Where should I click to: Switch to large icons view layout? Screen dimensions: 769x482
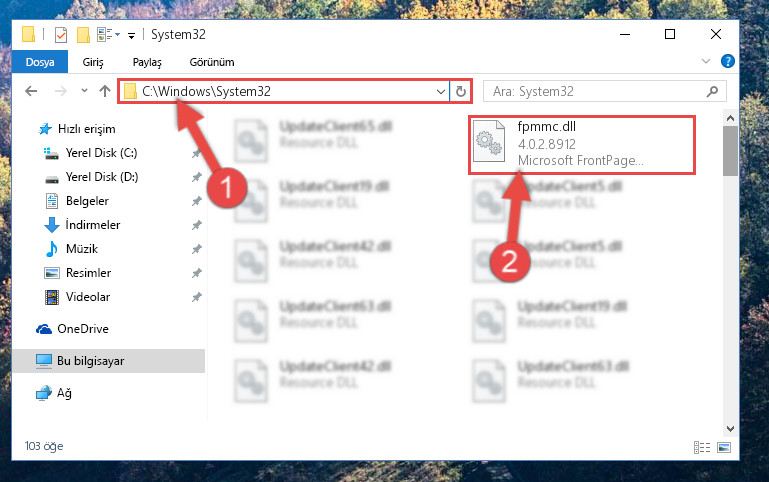click(724, 447)
